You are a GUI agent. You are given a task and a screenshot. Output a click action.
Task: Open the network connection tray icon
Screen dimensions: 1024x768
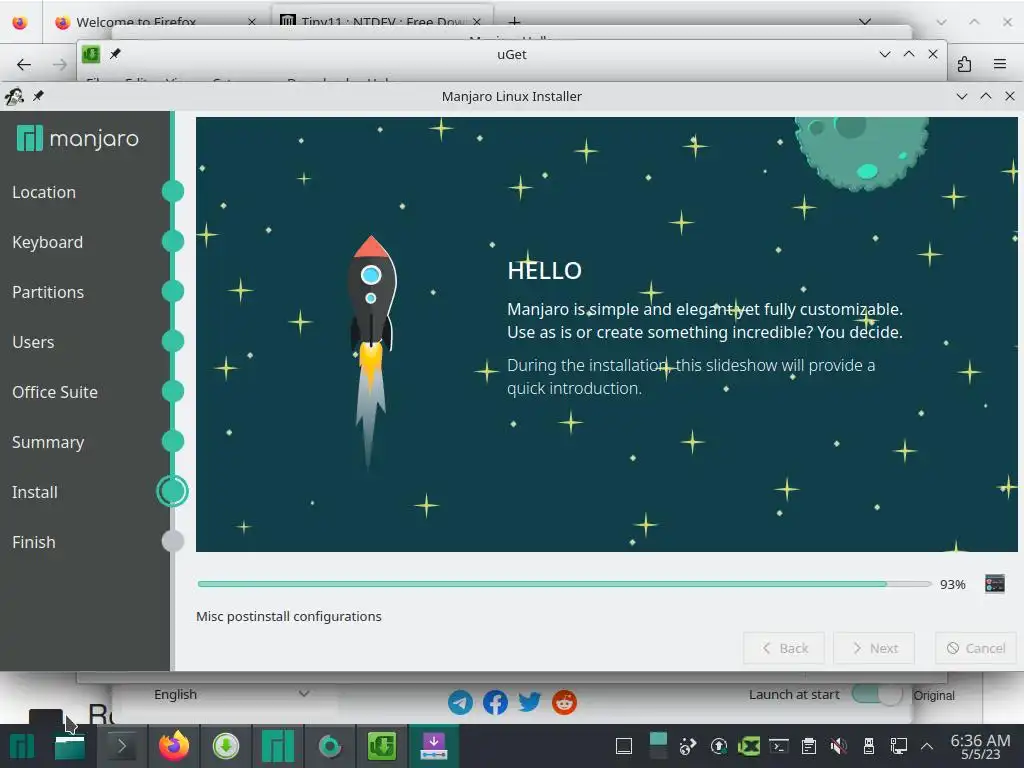point(899,746)
